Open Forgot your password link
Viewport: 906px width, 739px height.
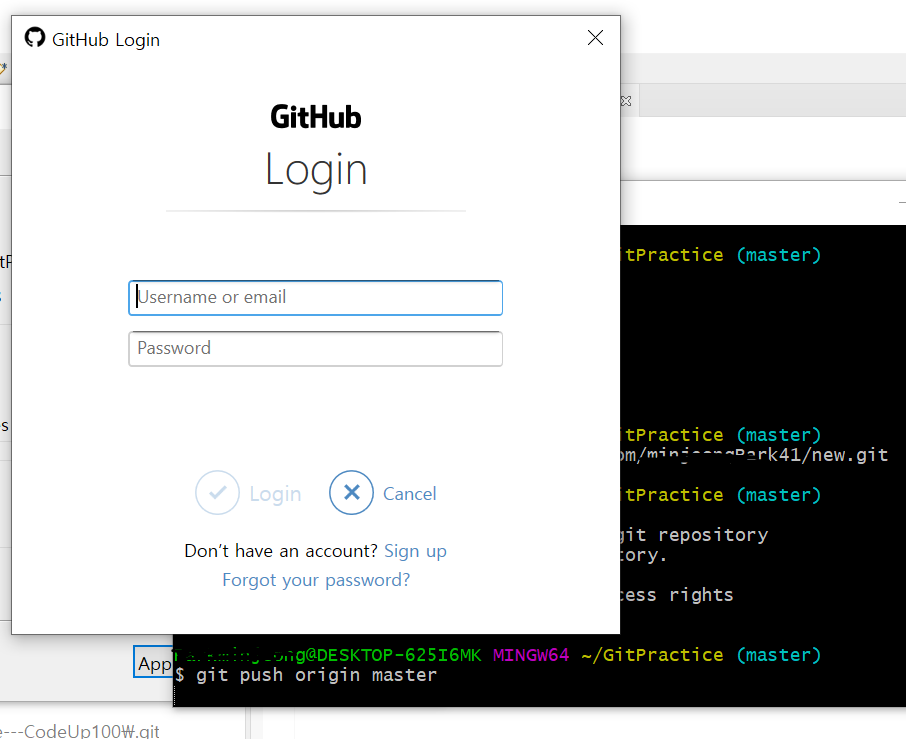pos(316,580)
